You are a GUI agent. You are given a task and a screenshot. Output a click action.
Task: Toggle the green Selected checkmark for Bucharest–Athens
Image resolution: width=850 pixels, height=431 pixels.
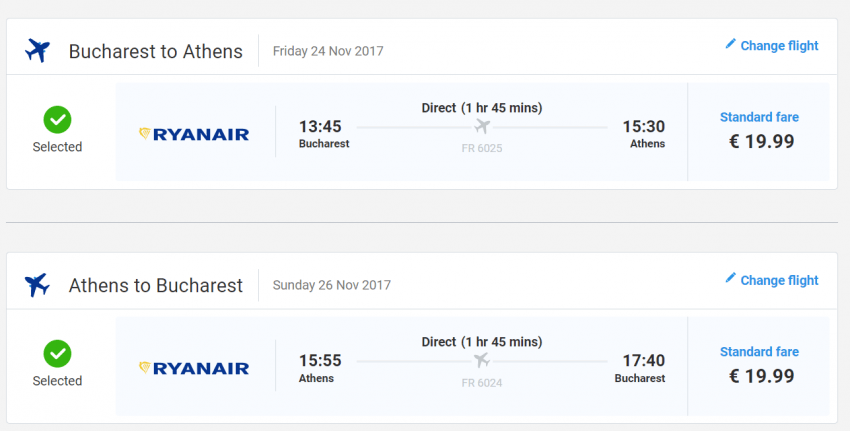pos(57,120)
